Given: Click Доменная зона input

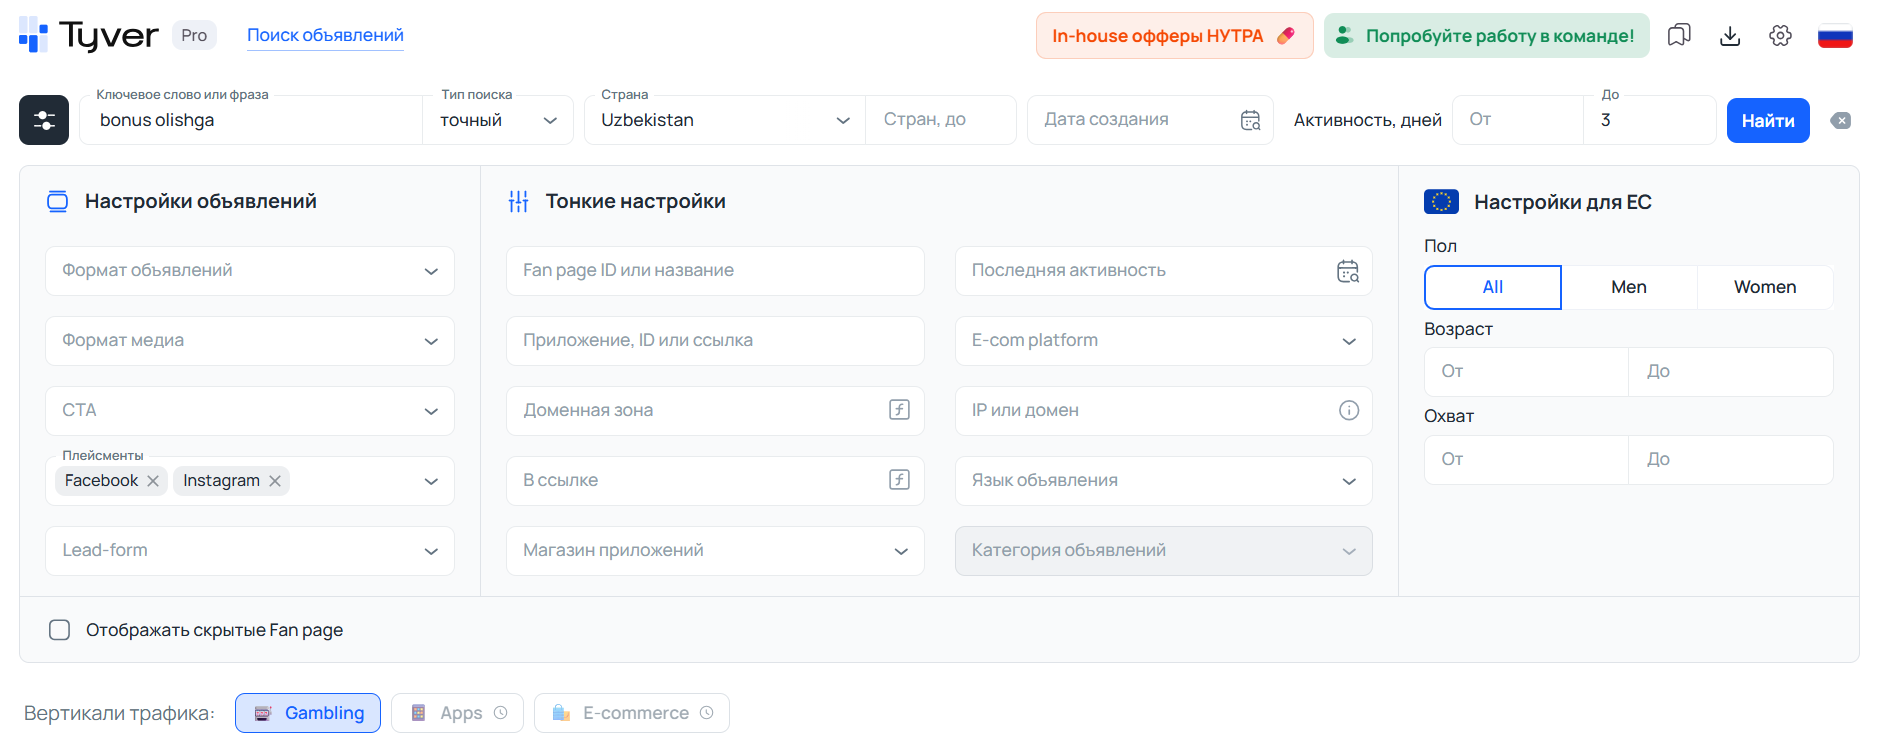Looking at the screenshot, I should (715, 411).
